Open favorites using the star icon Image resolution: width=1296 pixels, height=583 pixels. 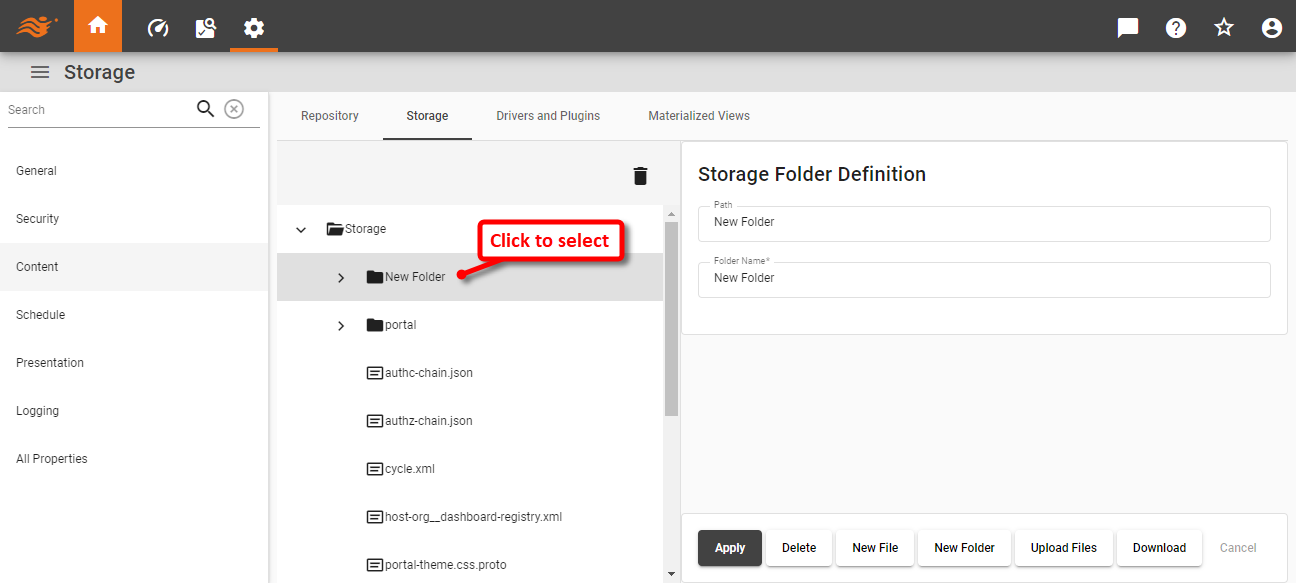(1223, 27)
